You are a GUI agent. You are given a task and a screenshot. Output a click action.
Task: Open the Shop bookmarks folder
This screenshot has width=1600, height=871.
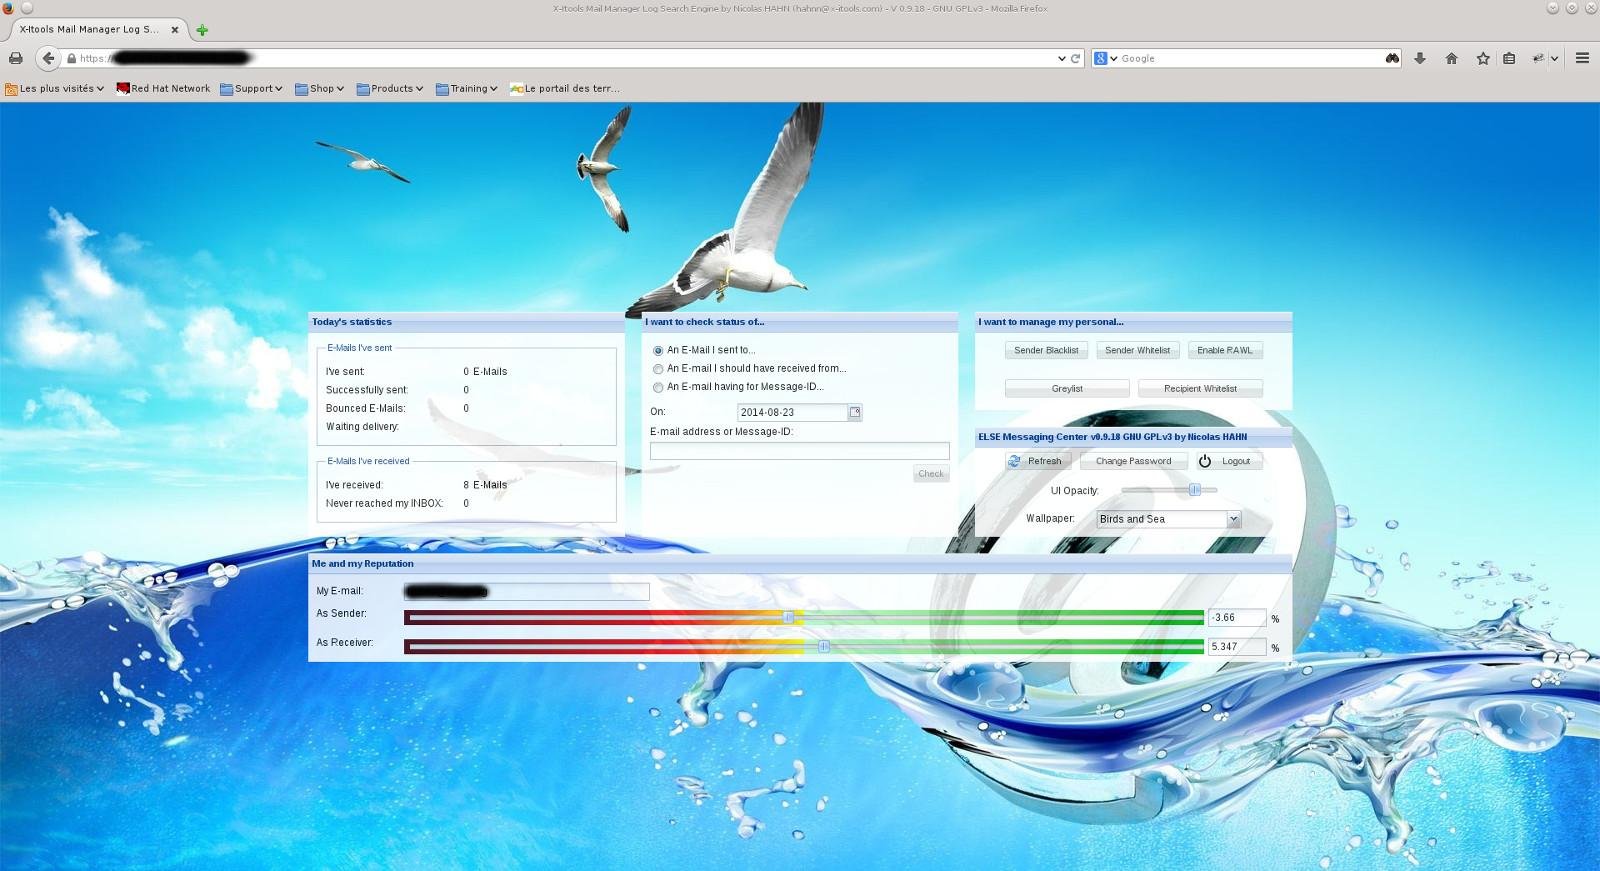319,88
